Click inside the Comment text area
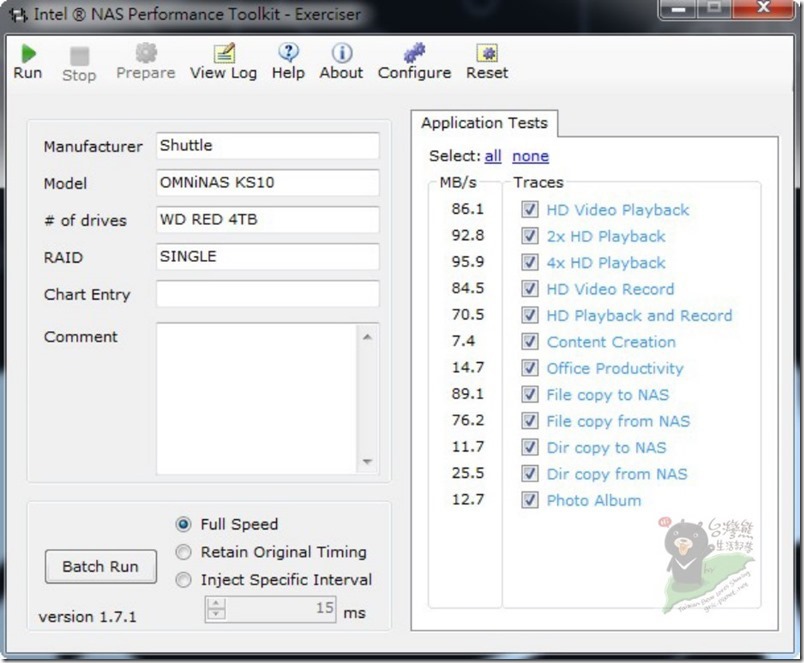804x663 pixels. click(256, 398)
